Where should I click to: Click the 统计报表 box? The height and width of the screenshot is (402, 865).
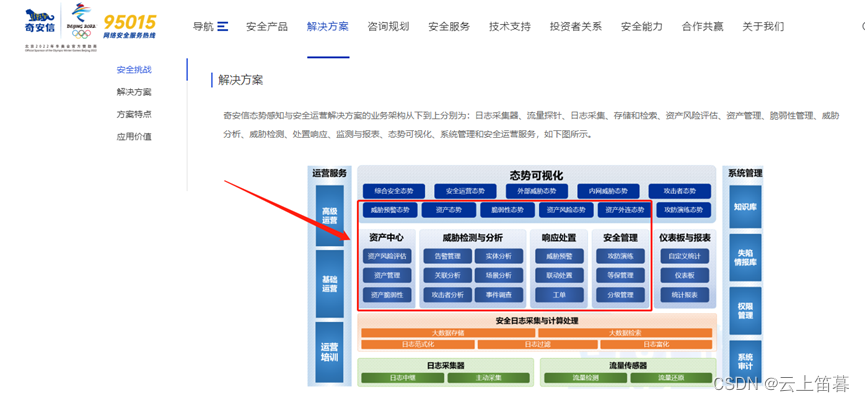(685, 295)
